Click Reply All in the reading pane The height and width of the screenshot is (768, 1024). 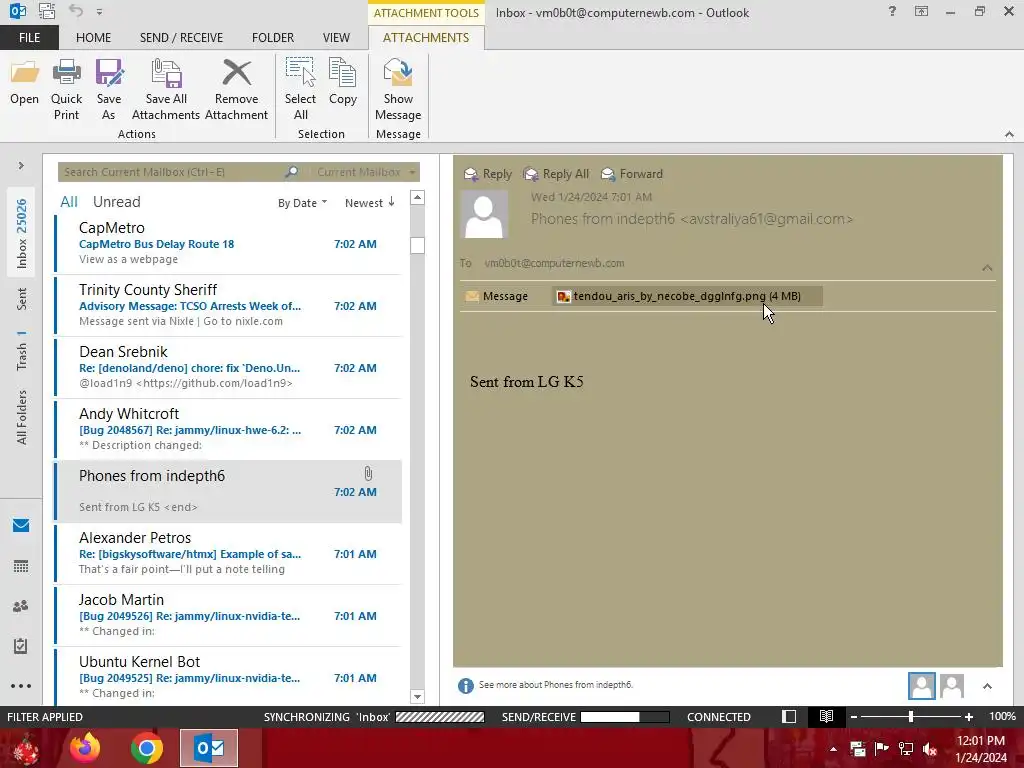556,174
